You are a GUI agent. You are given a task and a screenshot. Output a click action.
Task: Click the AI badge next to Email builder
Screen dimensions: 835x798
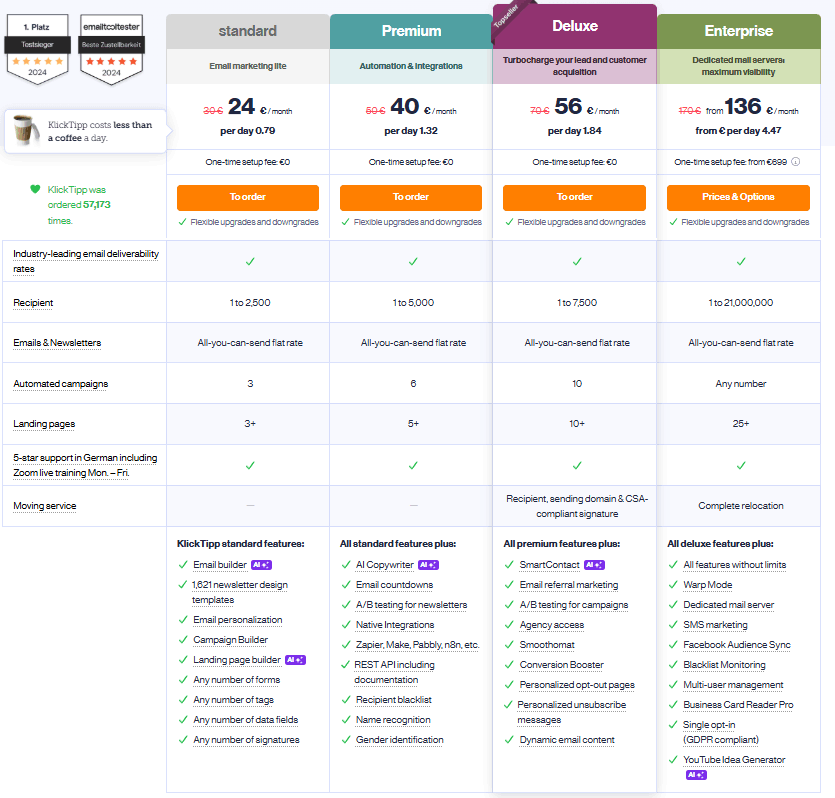[x=261, y=565]
